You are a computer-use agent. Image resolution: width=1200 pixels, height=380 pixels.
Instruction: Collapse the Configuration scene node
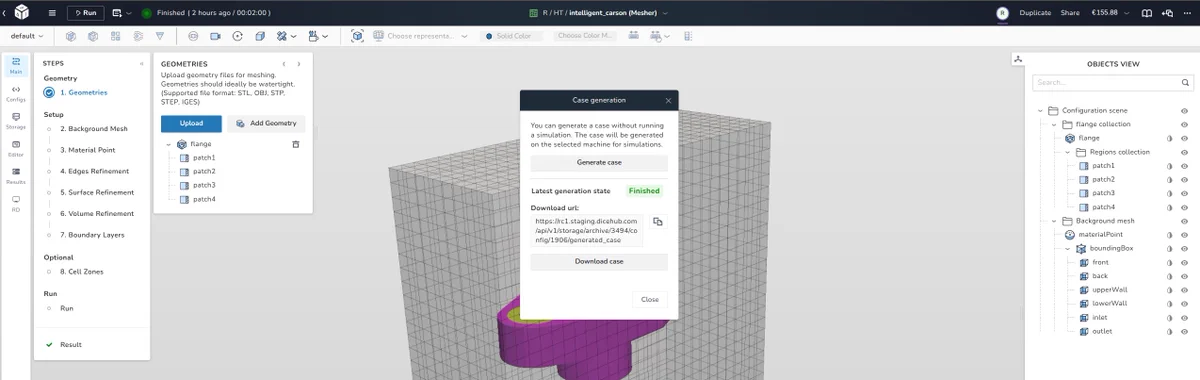pyautogui.click(x=1040, y=110)
